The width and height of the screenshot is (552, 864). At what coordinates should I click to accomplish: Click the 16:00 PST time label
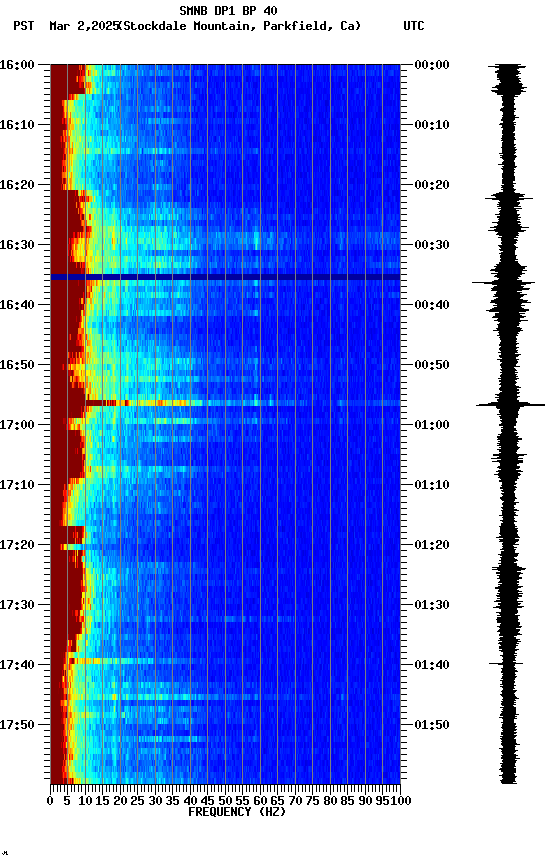pos(17,65)
